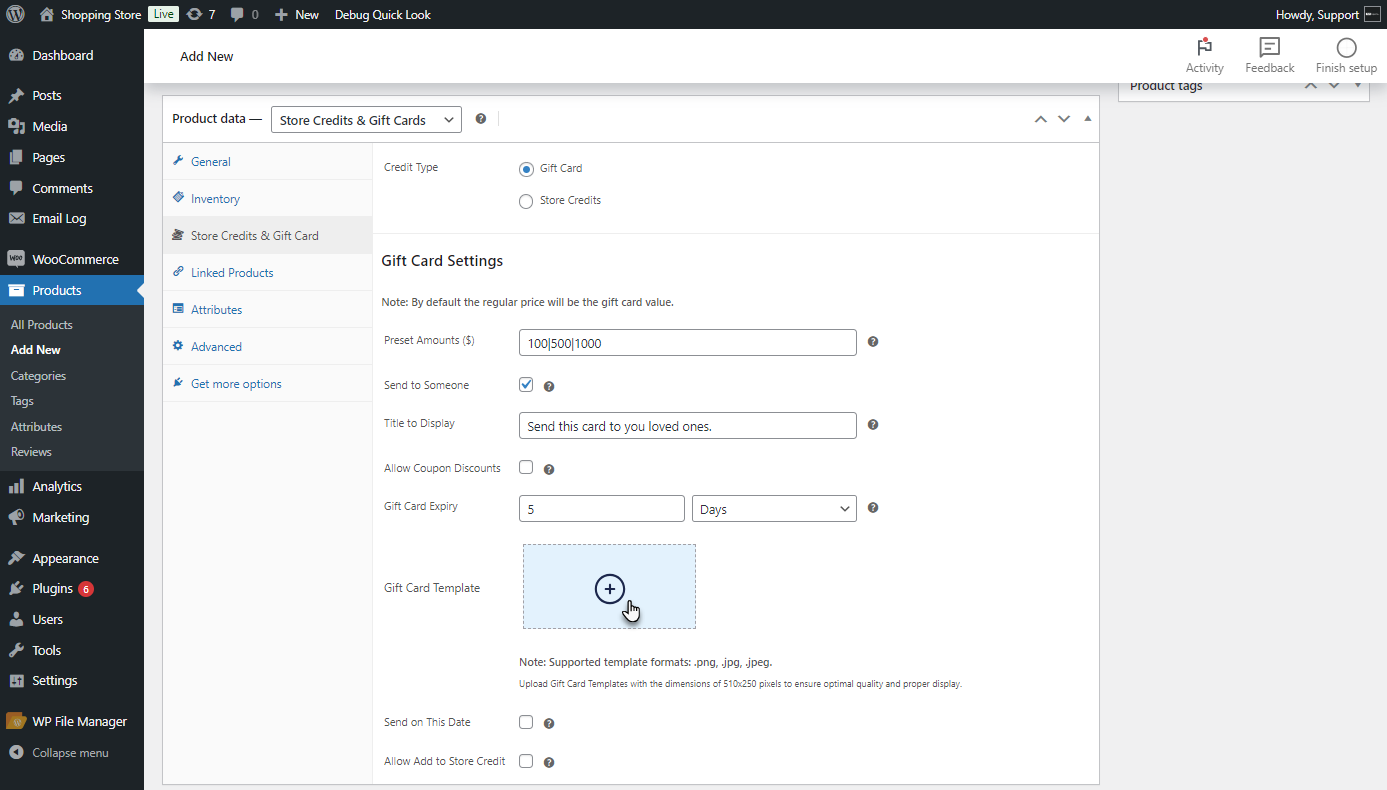
Task: Open the comments bubble in admin bar
Action: [x=244, y=15]
